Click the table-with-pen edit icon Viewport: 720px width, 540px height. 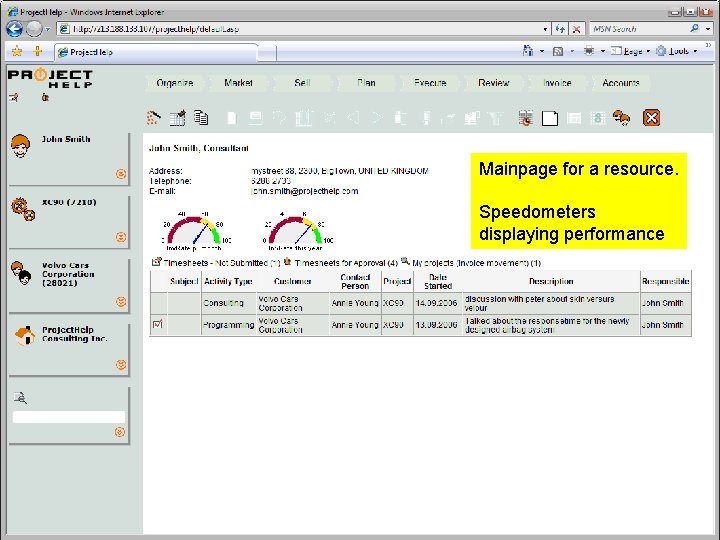pos(178,118)
